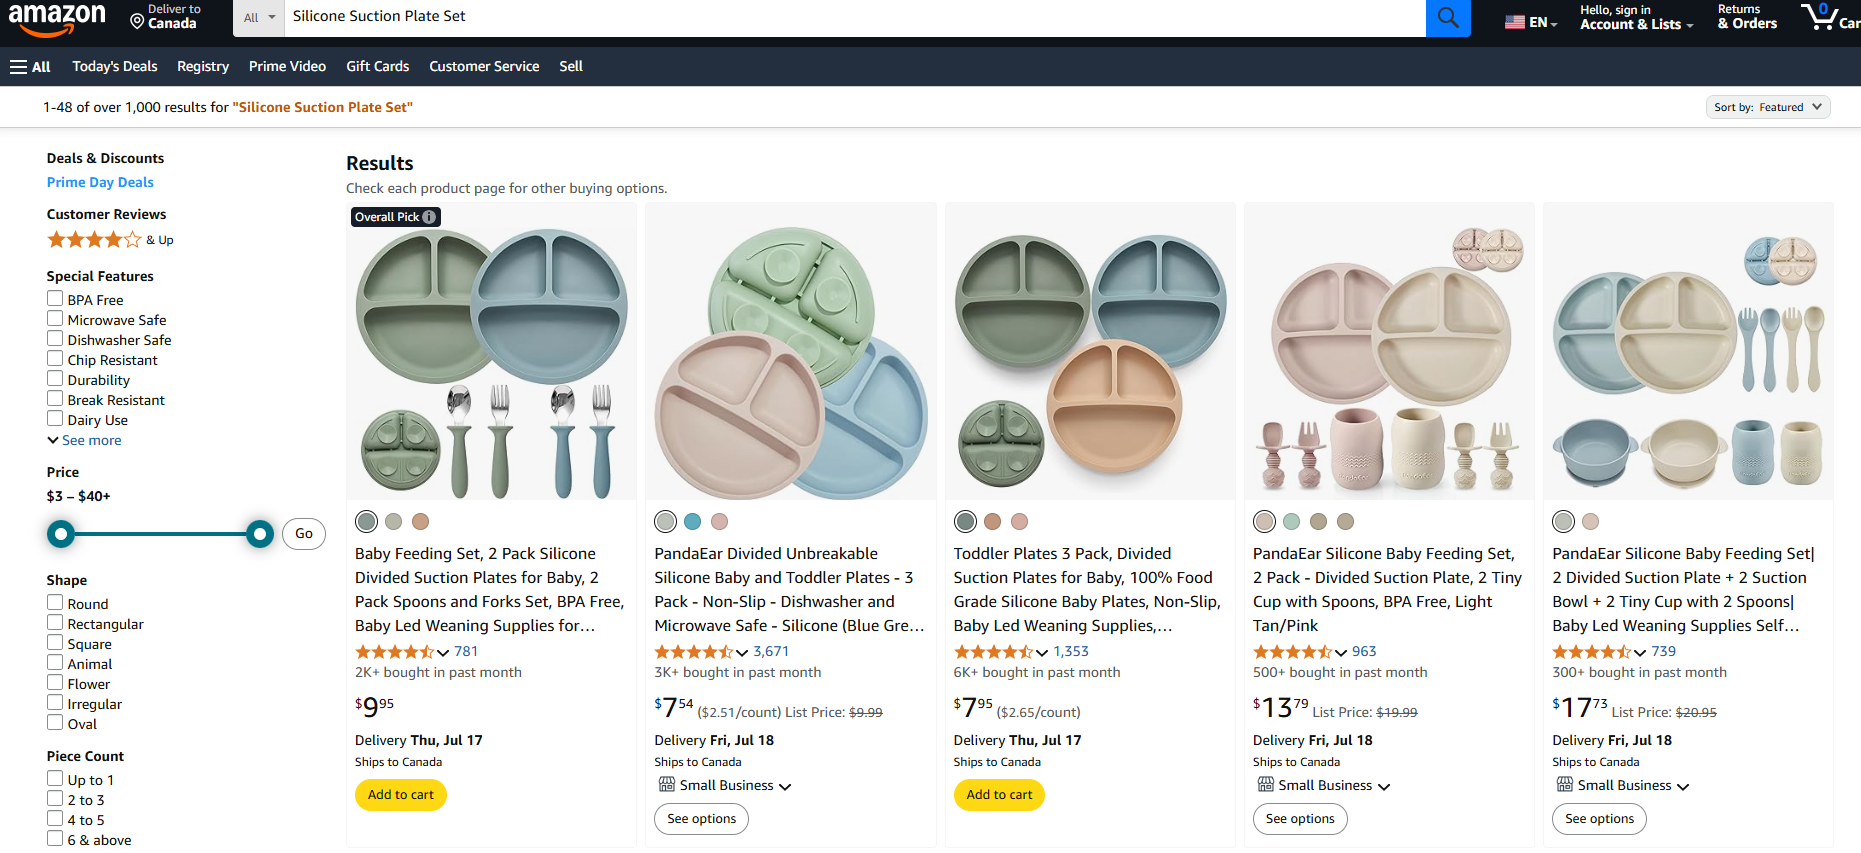The width and height of the screenshot is (1861, 853).
Task: Open the Sort by Featured dropdown
Action: click(x=1767, y=107)
